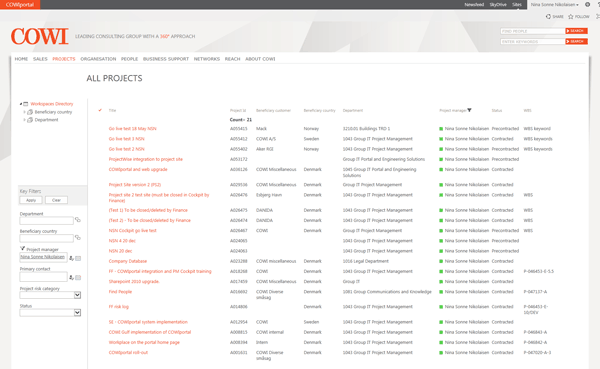This screenshot has height=369, width=600.
Task: Click the filter funnel icon on Project manager column
Action: point(470,110)
